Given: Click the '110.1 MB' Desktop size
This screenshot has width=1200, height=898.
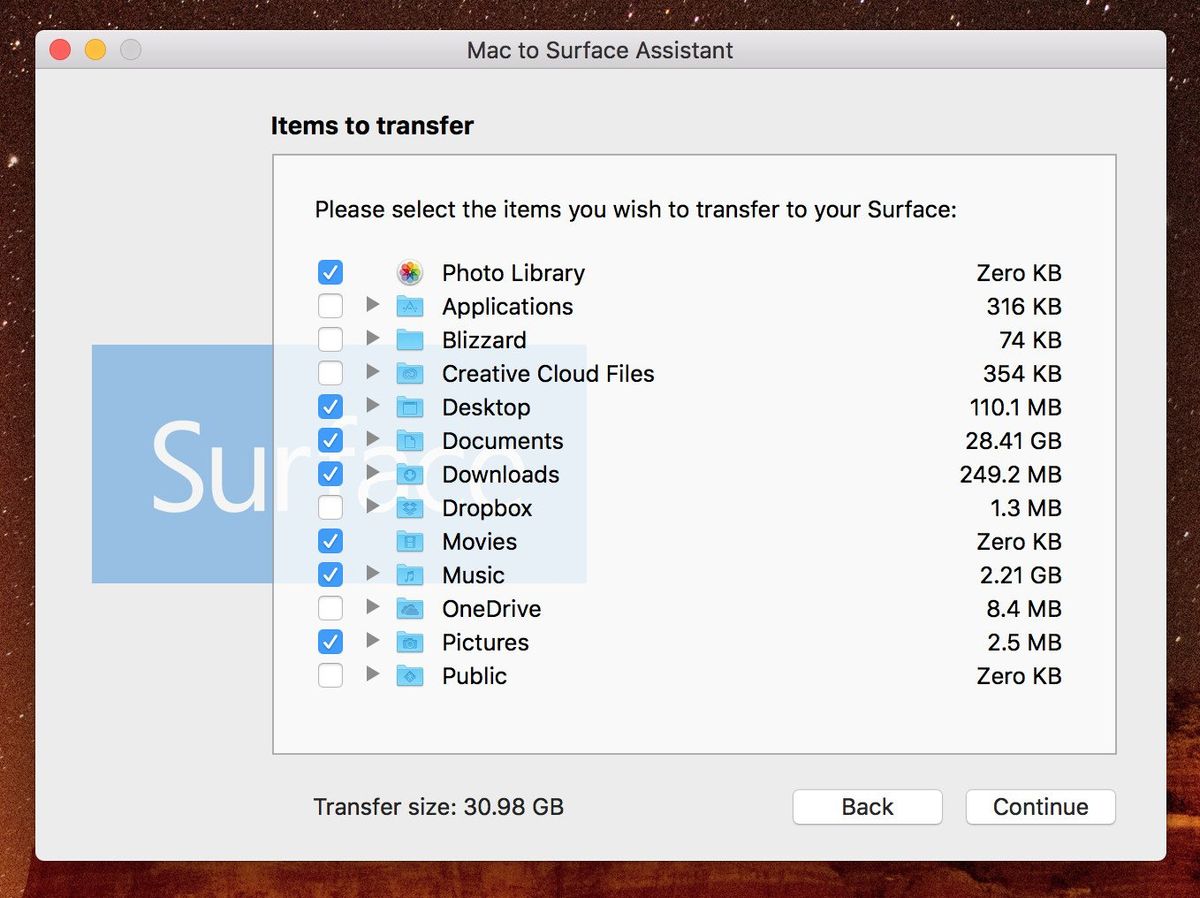Looking at the screenshot, I should [1016, 407].
